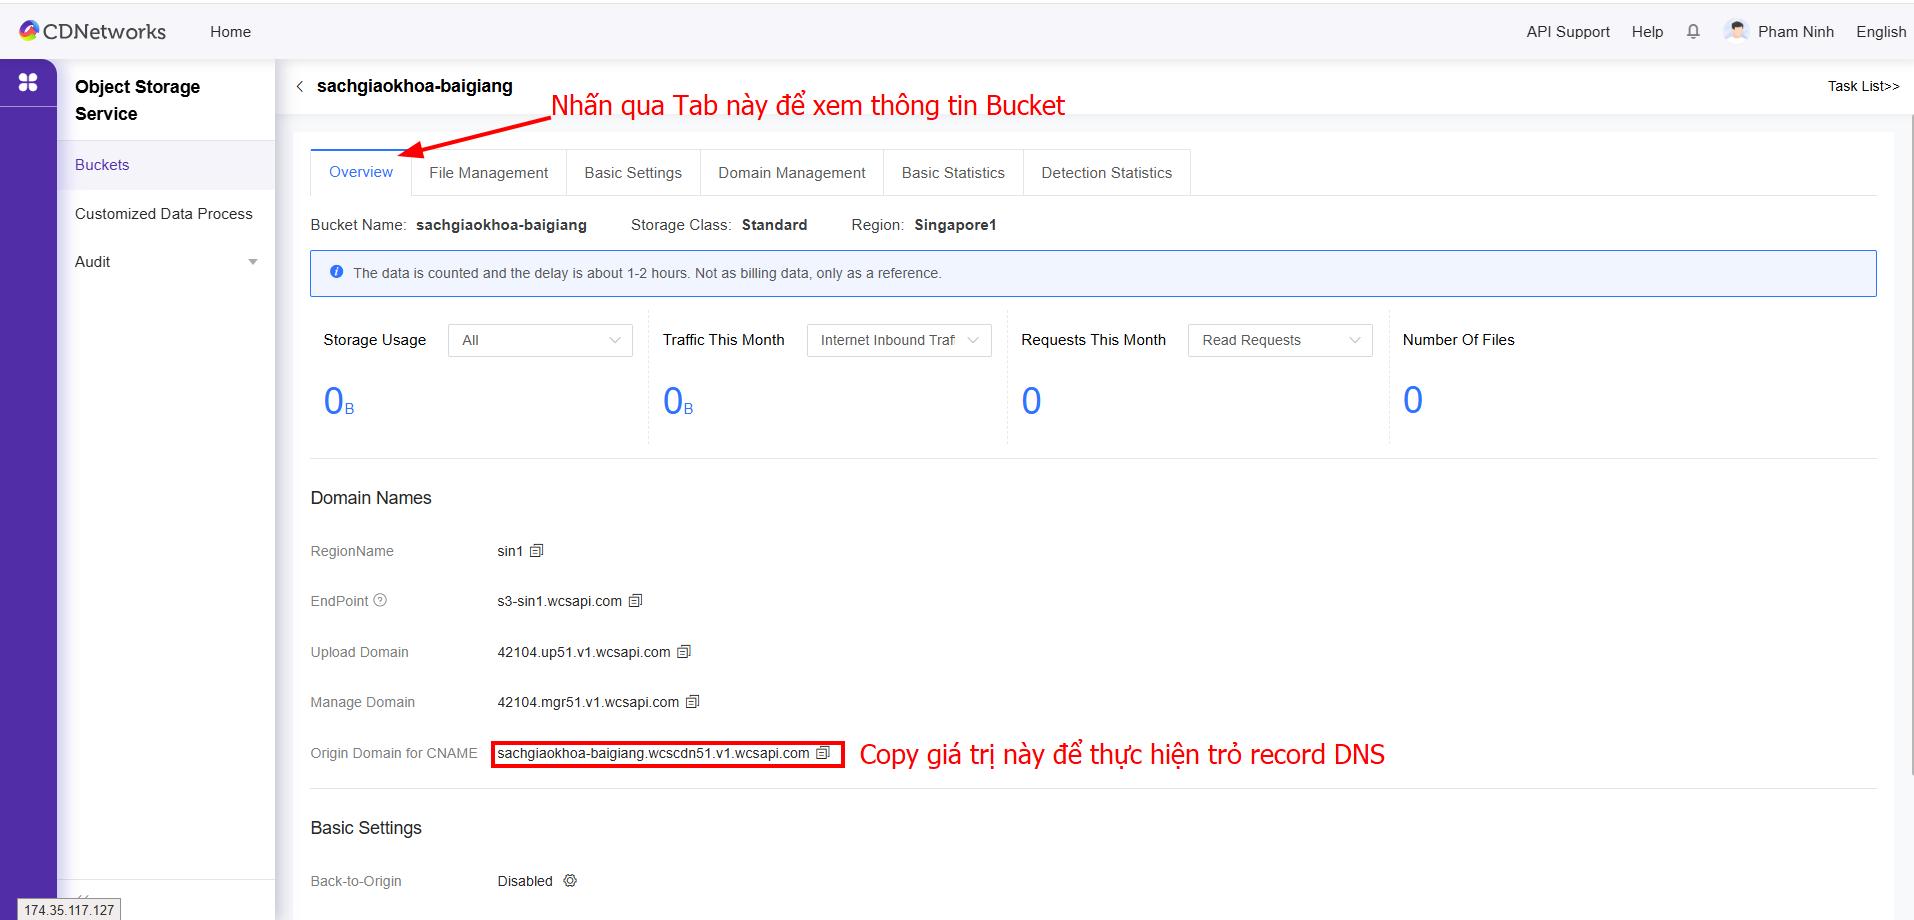The width and height of the screenshot is (1914, 920).
Task: Open Back-to-Origin settings gear
Action: (x=570, y=881)
